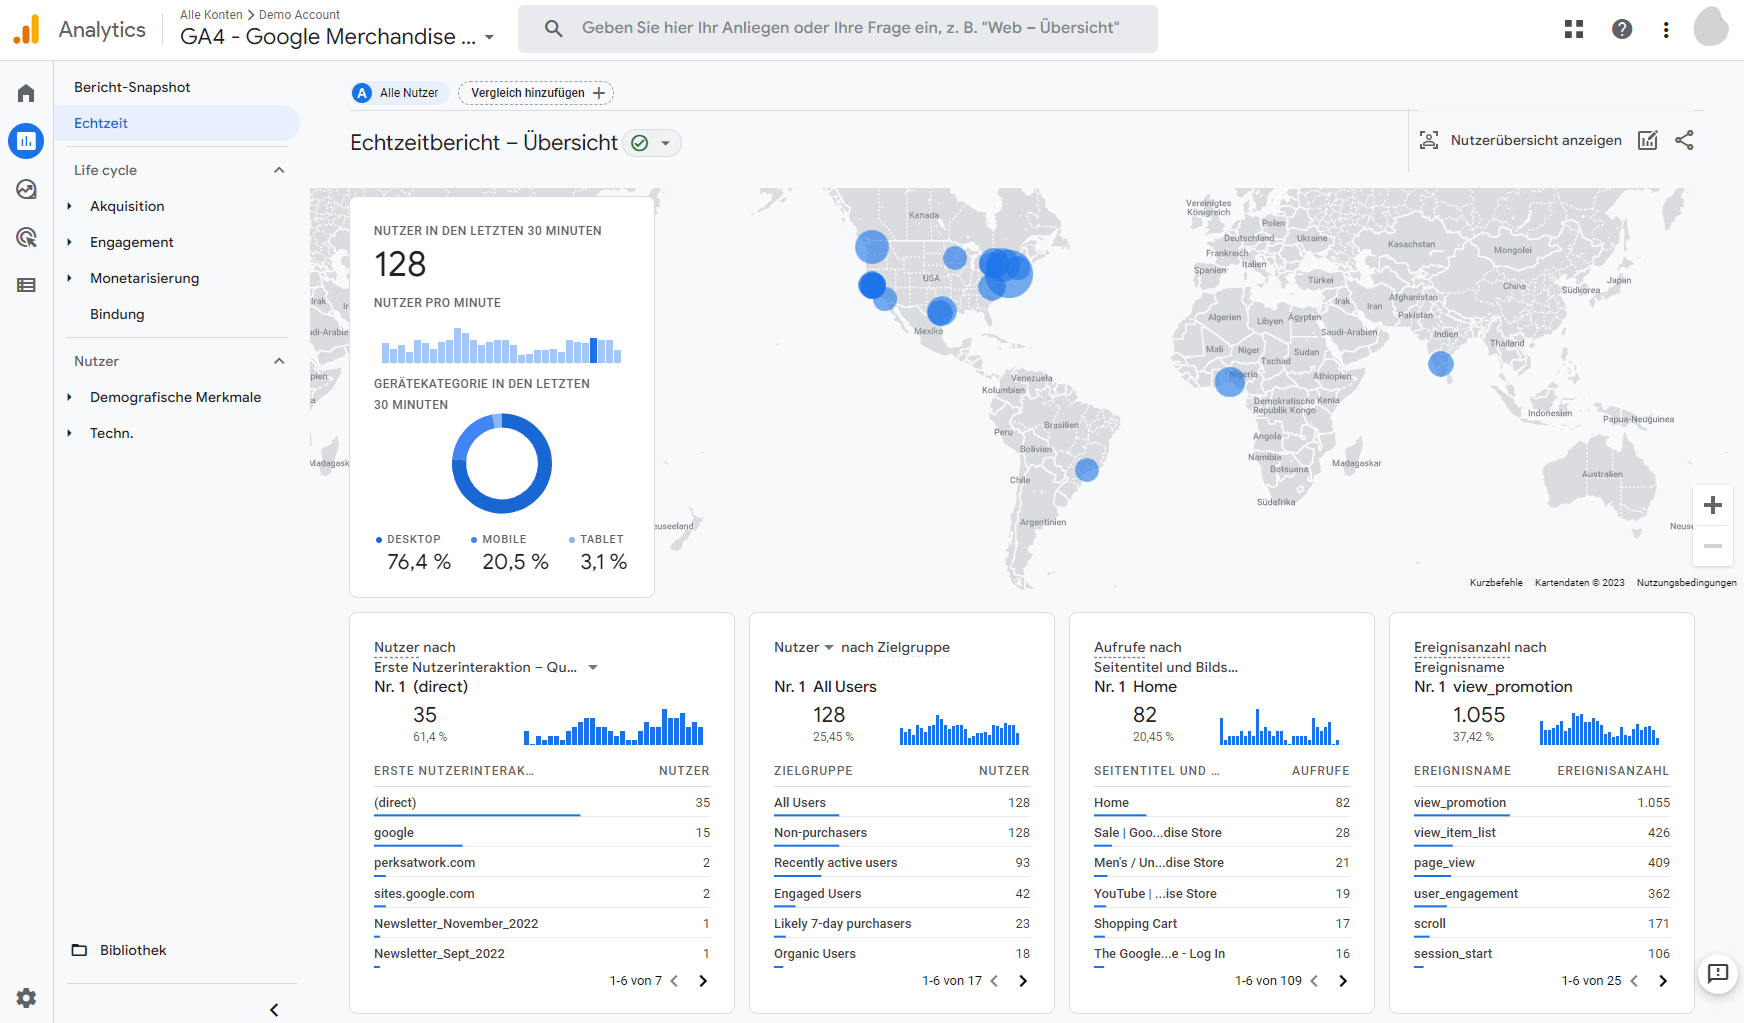Select the view_item_list row
Screen dimensions: 1744x1023
[x=1542, y=833]
